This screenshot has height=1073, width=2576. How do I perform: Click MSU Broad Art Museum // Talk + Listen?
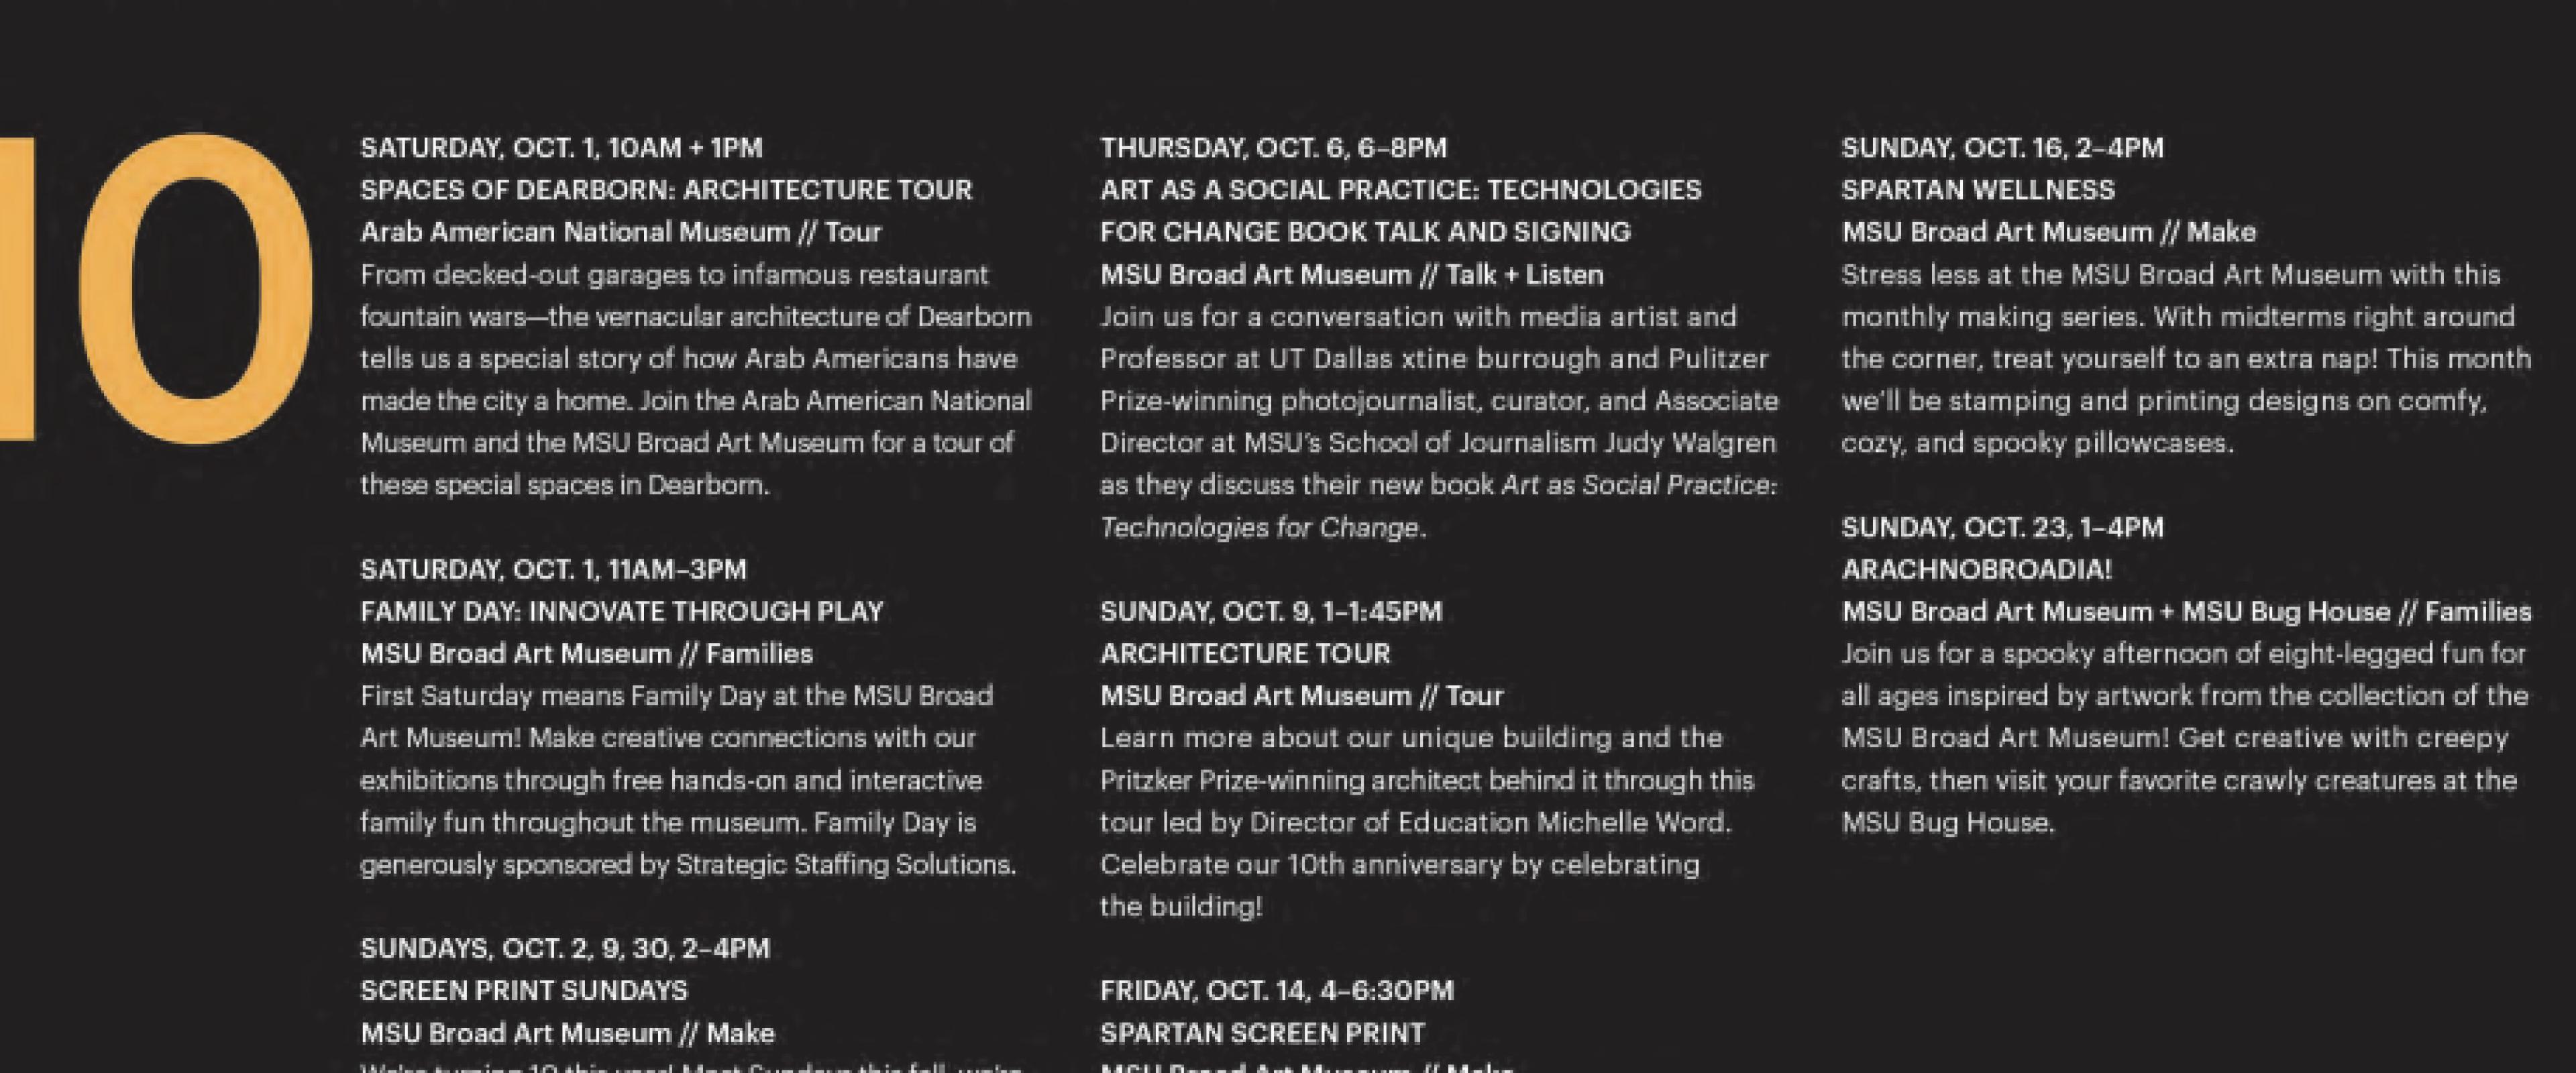(x=1352, y=274)
